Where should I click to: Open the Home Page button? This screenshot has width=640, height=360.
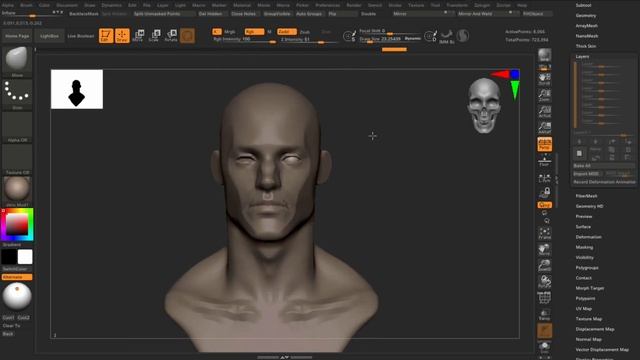click(x=17, y=36)
